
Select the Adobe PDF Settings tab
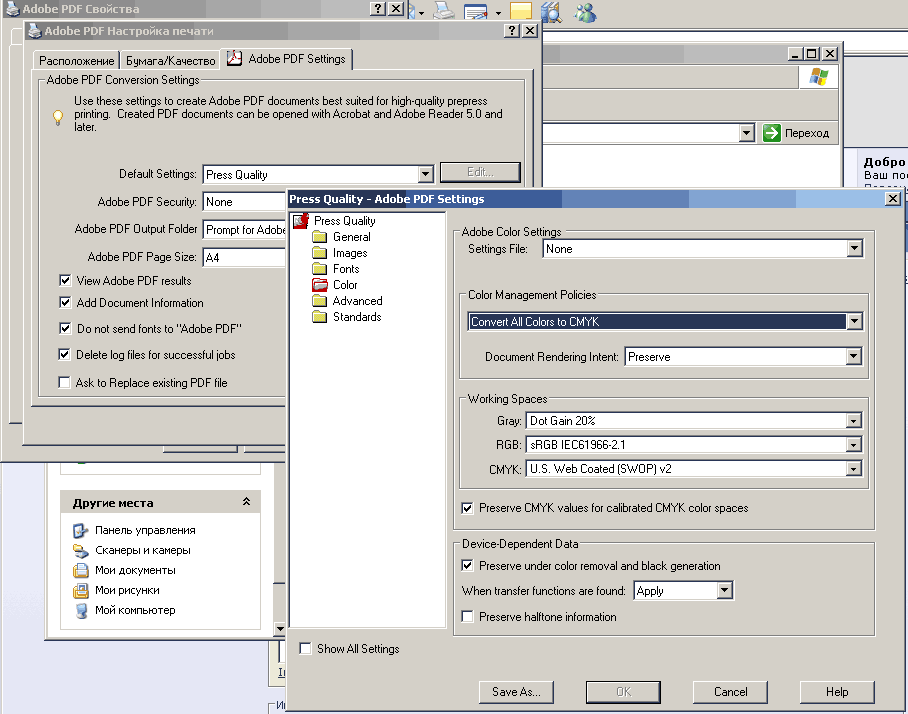click(x=287, y=59)
